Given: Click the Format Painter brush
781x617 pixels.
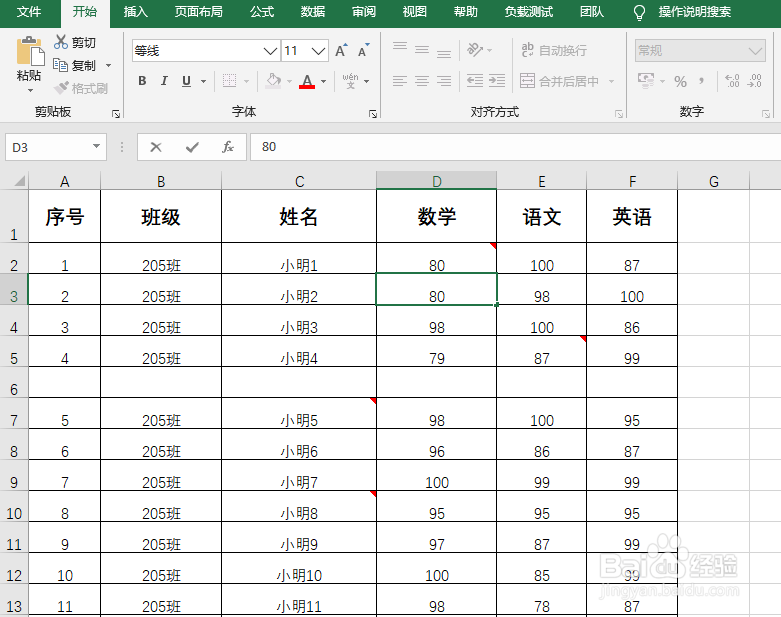Looking at the screenshot, I should (61, 88).
